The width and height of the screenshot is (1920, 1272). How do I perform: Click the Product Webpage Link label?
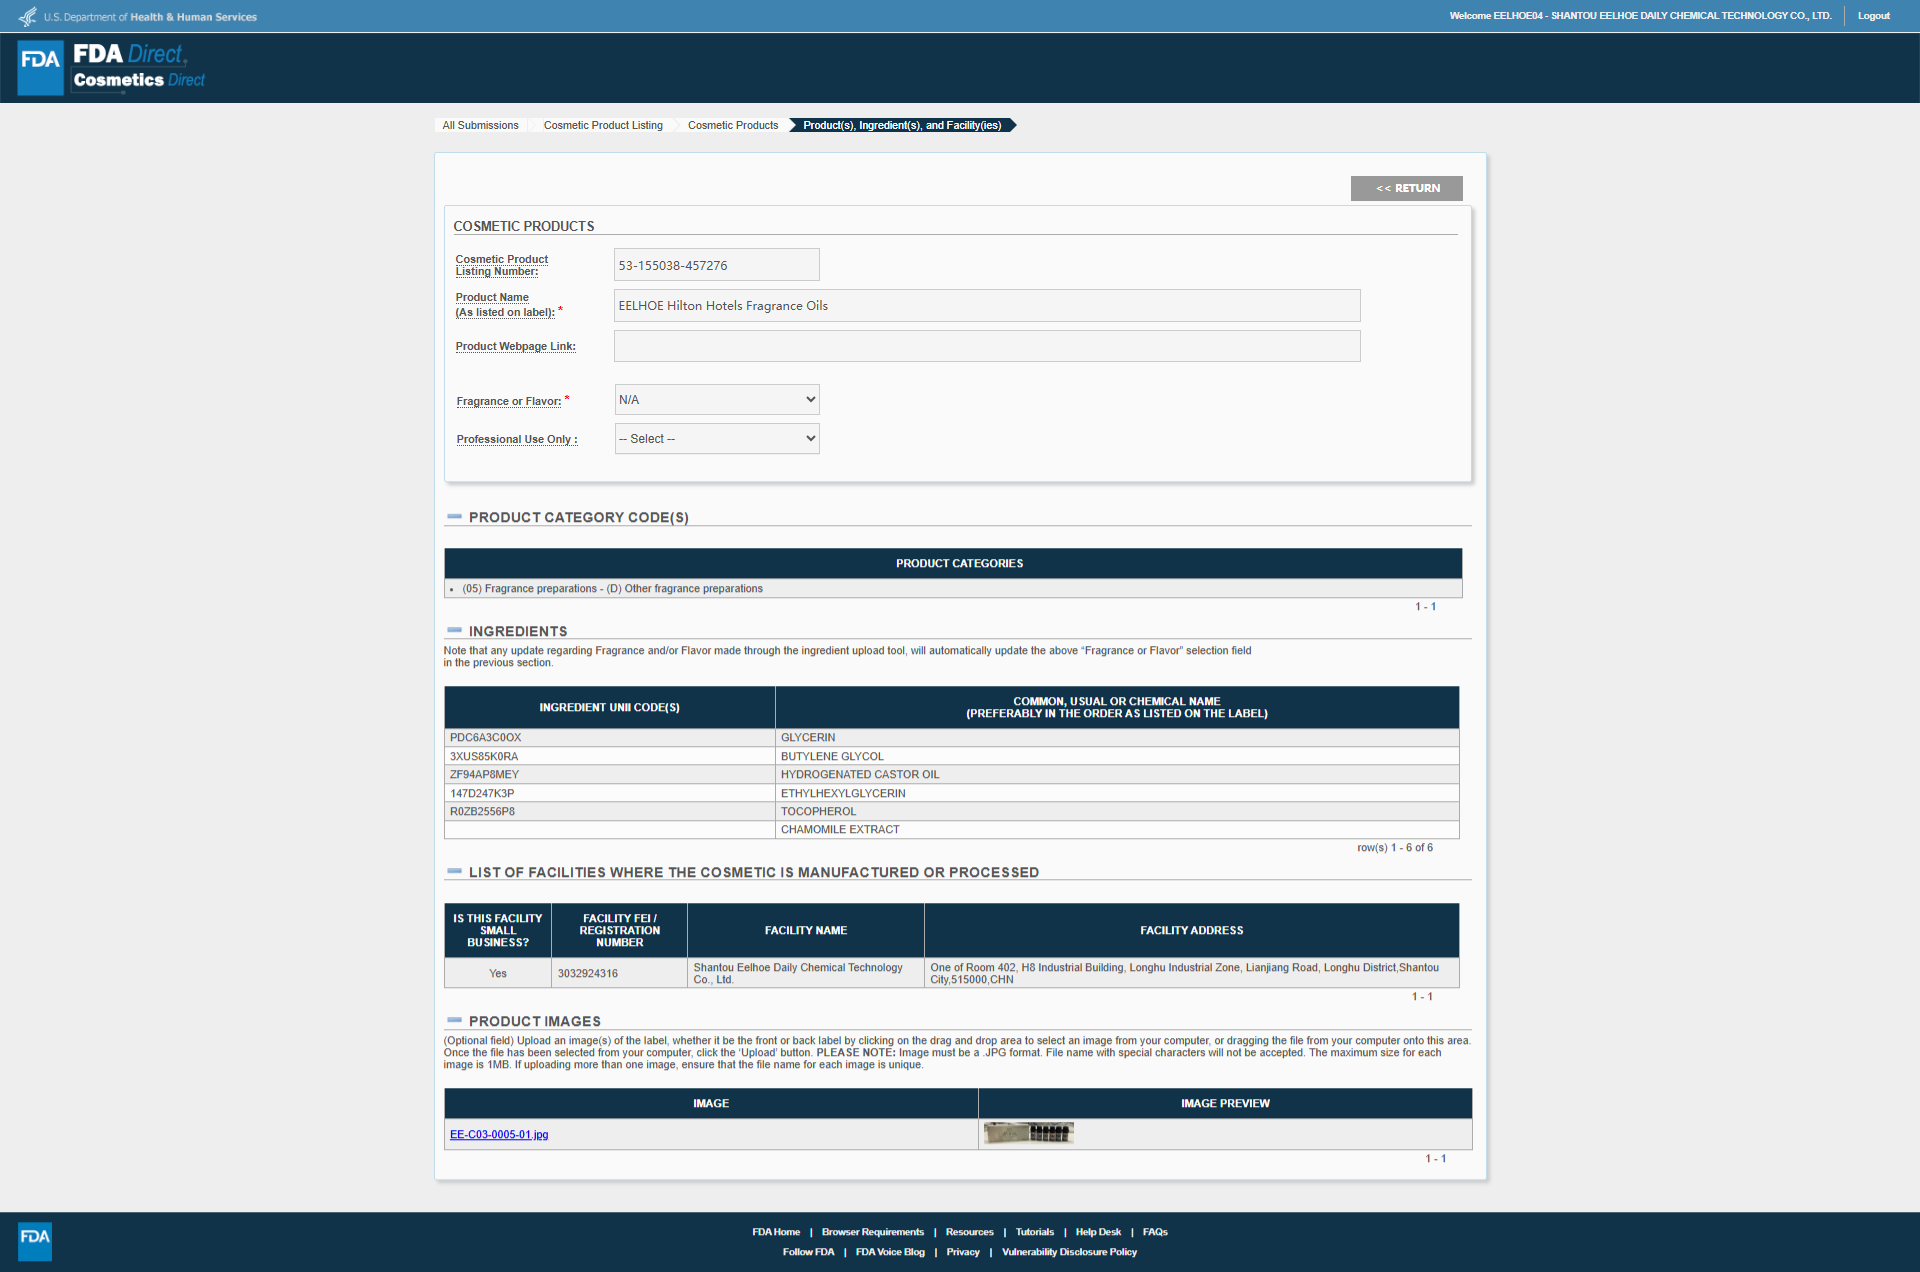[x=516, y=346]
